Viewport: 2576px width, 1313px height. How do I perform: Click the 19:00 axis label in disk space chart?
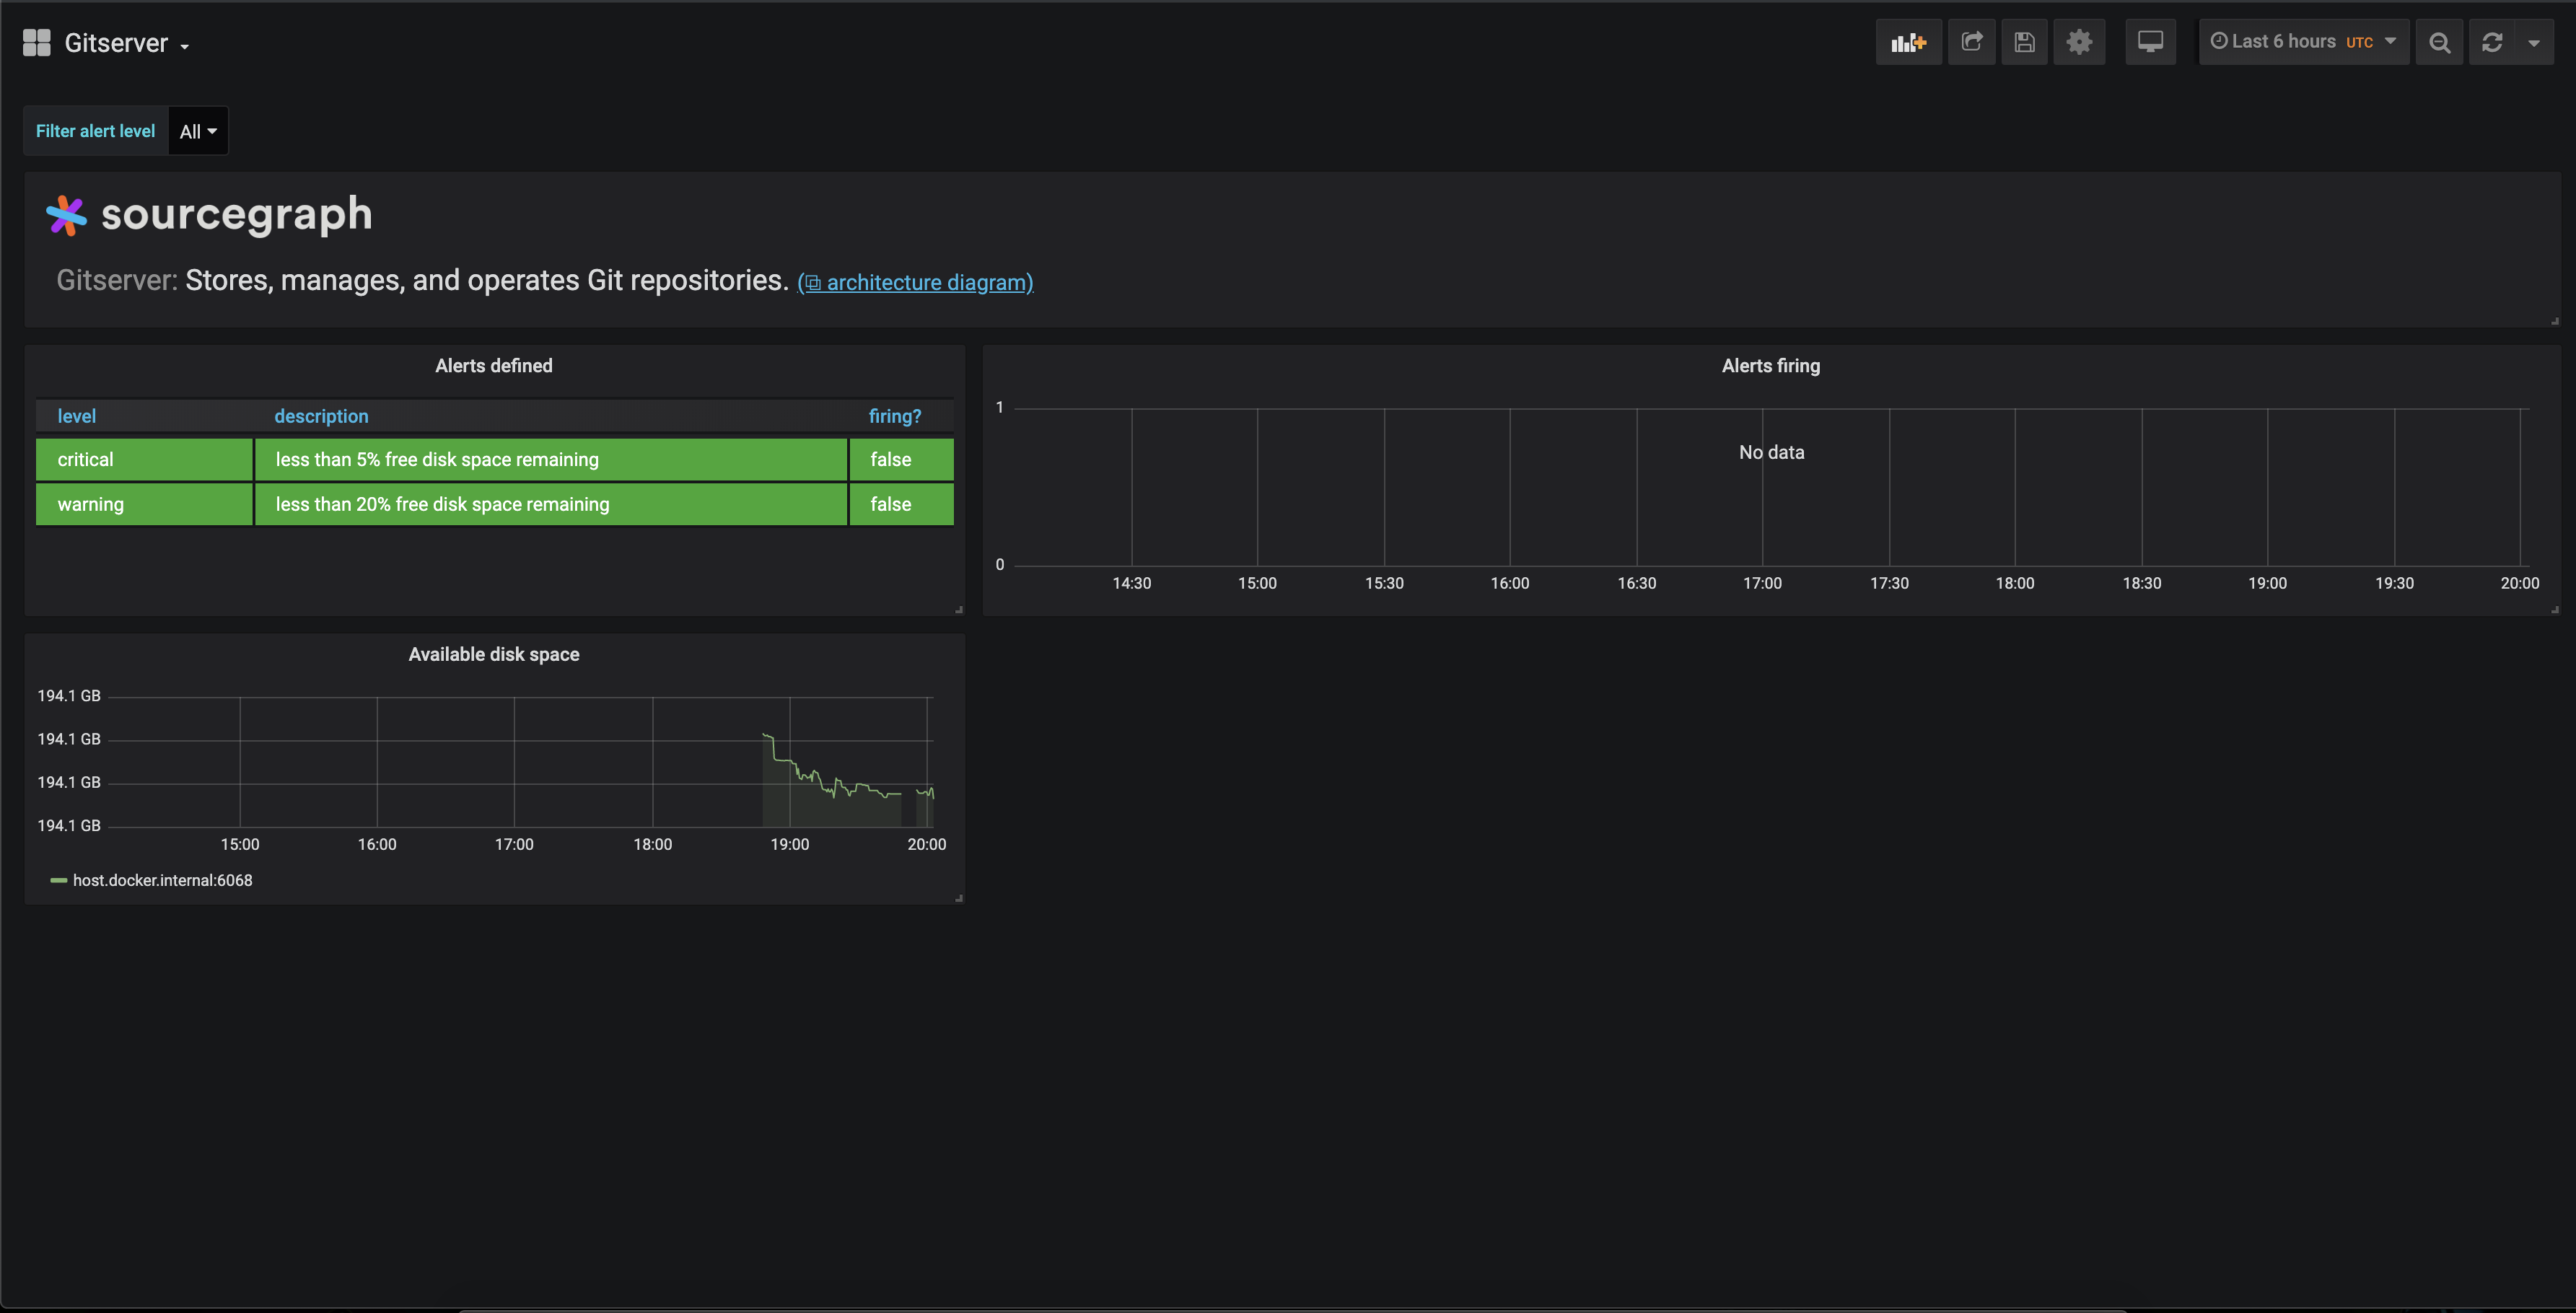coord(789,844)
